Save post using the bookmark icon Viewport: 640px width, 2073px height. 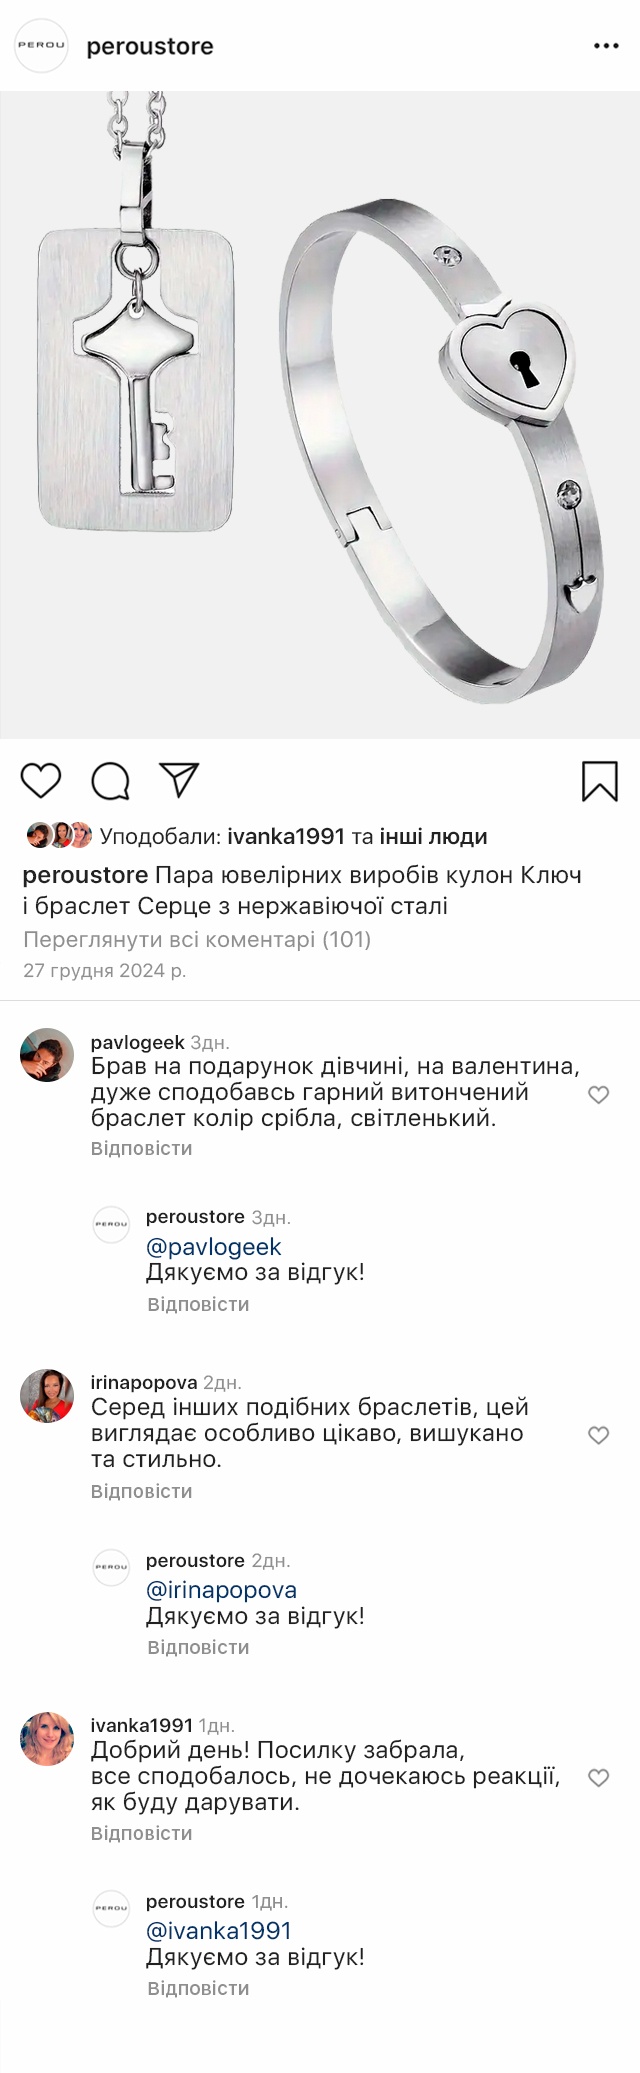(x=599, y=781)
